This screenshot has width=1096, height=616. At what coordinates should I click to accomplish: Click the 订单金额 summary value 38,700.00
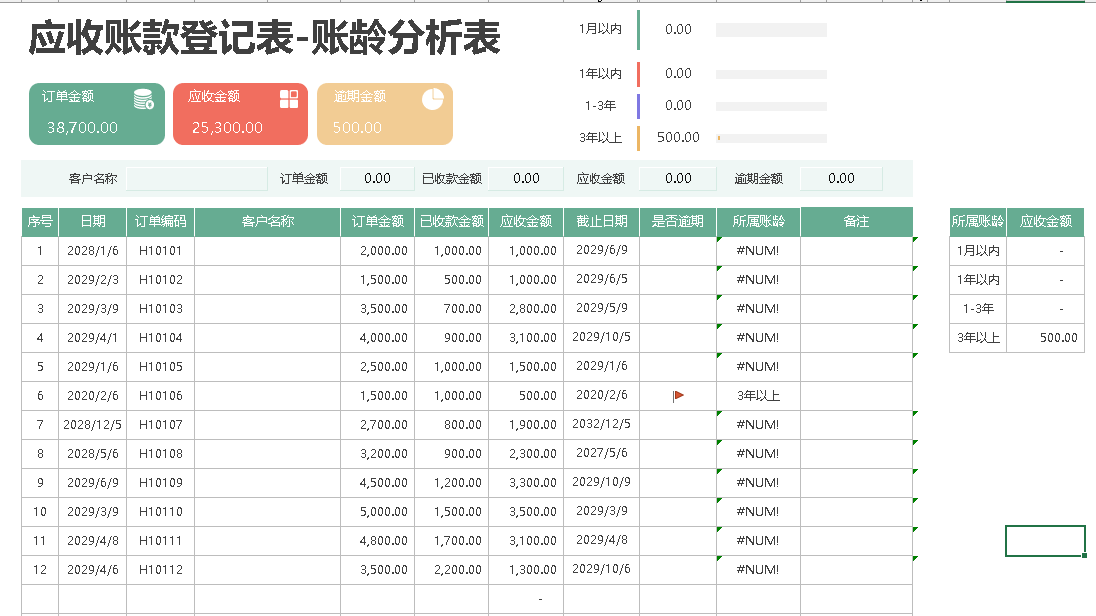click(82, 127)
